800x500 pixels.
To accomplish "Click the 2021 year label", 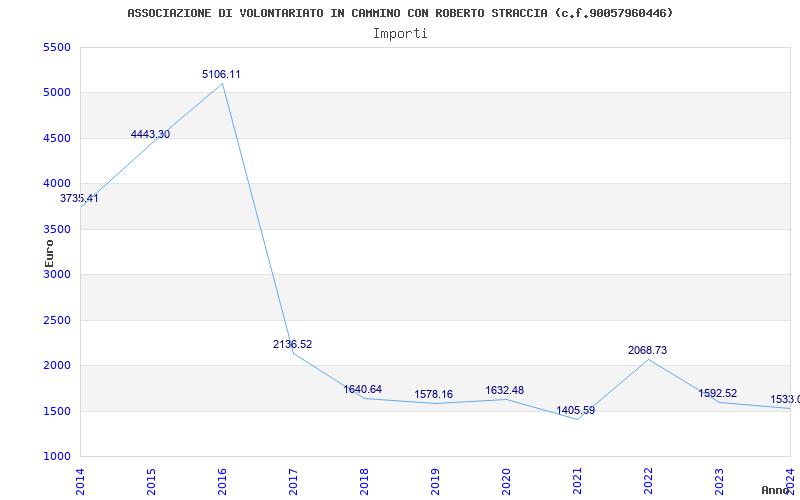I will (x=577, y=482).
